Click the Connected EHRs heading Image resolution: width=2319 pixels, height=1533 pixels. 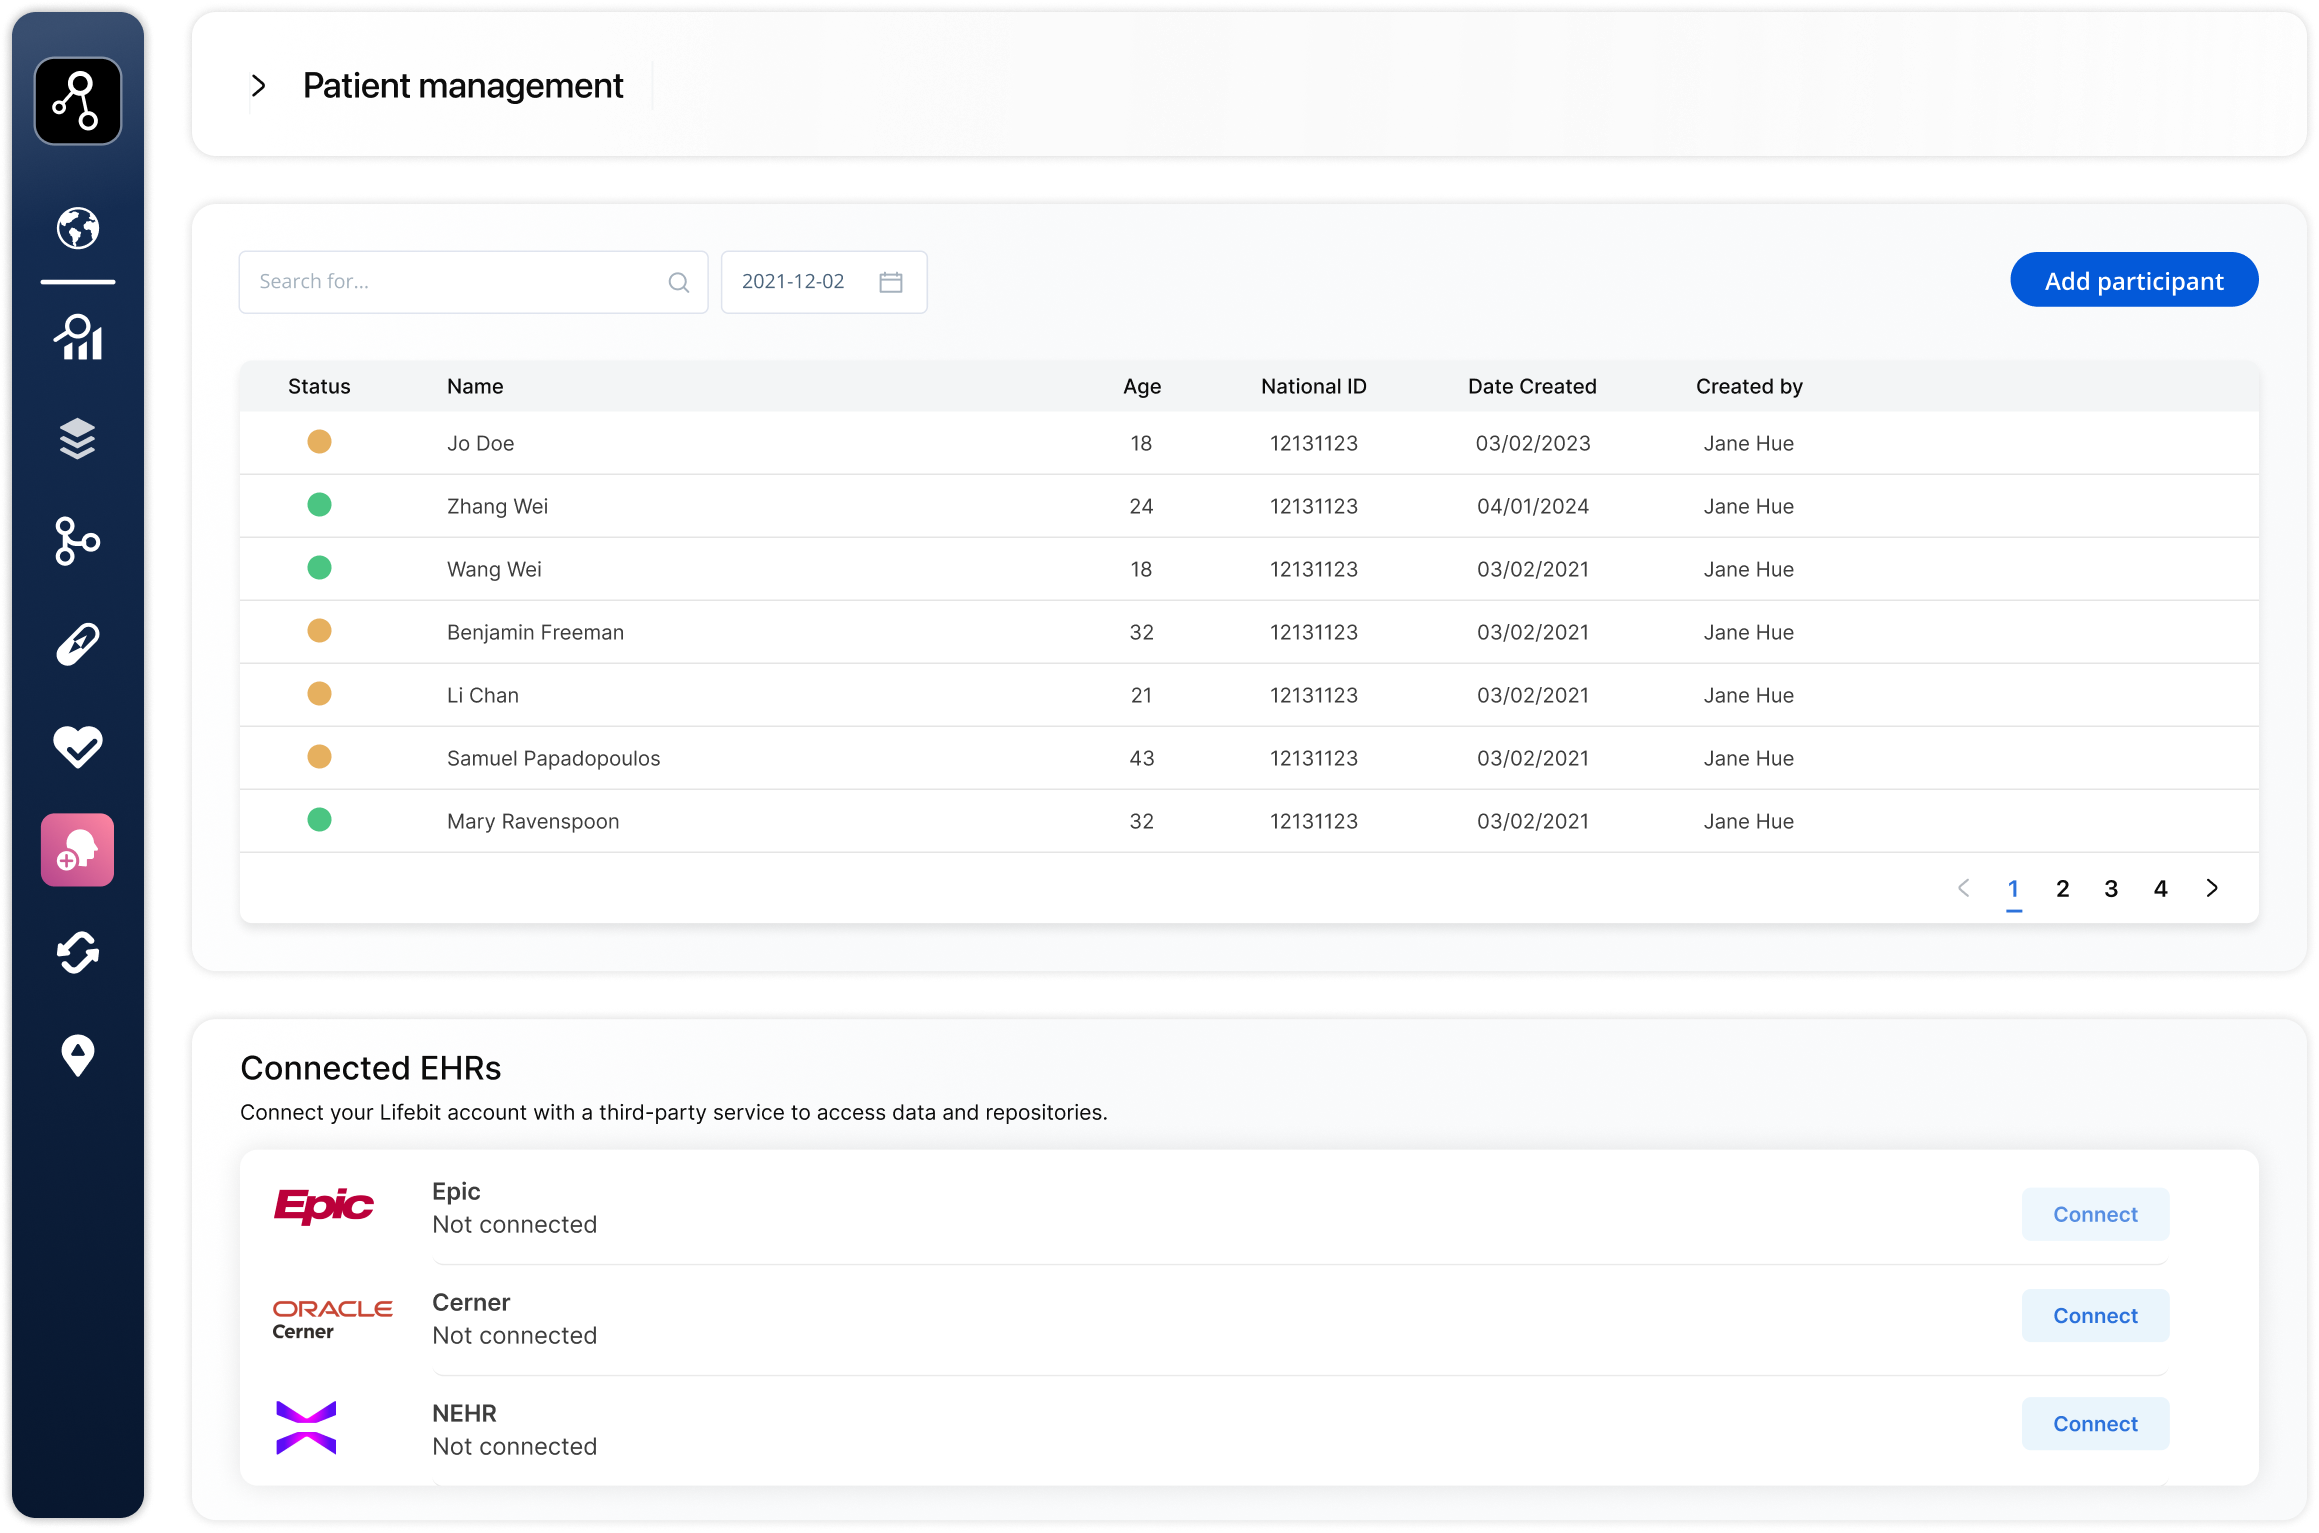(x=370, y=1068)
